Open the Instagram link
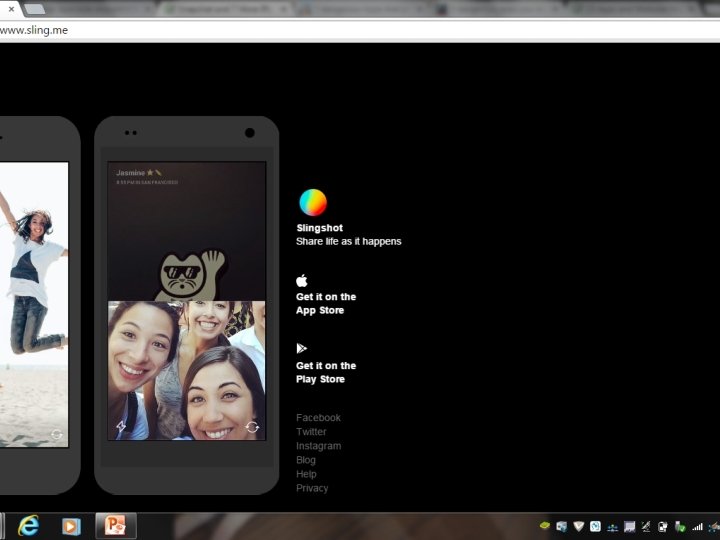 pyautogui.click(x=318, y=446)
